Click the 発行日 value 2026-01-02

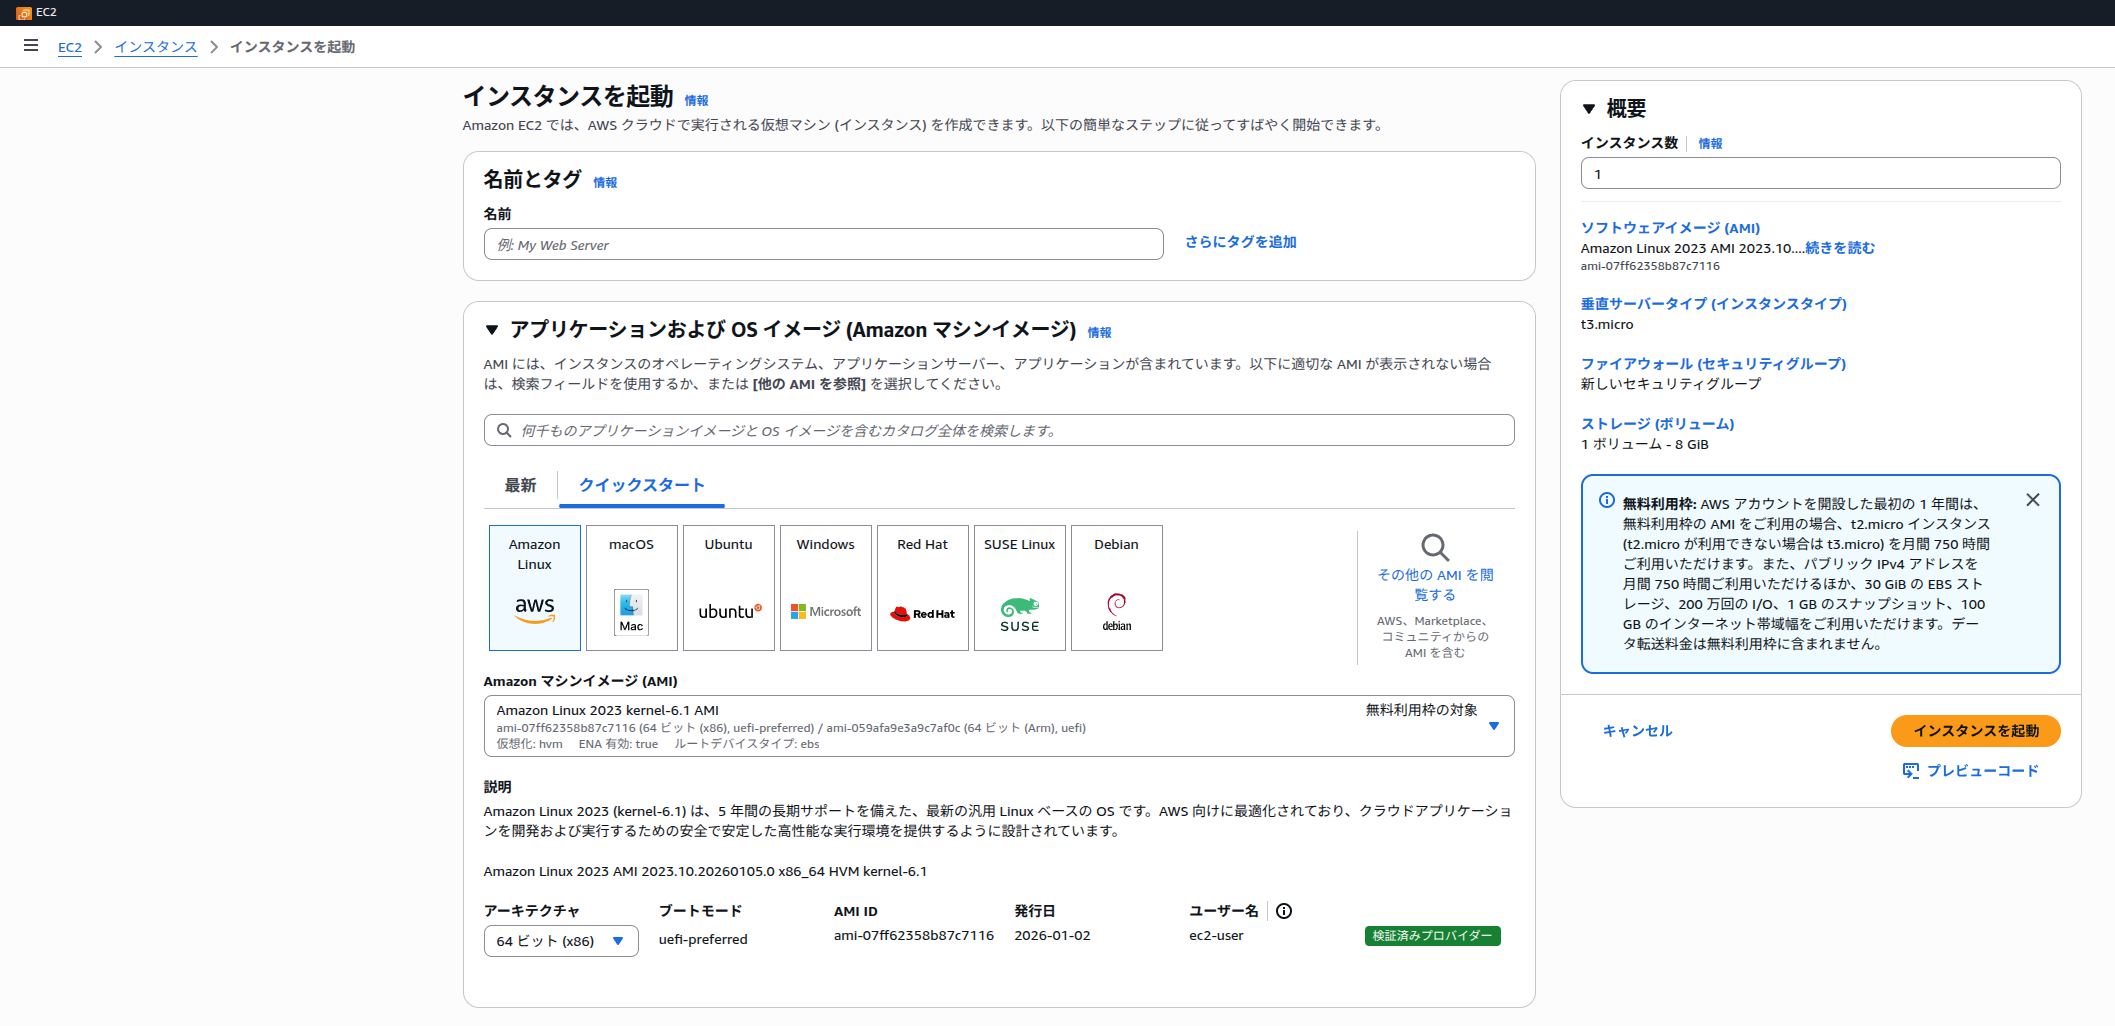pyautogui.click(x=1052, y=936)
